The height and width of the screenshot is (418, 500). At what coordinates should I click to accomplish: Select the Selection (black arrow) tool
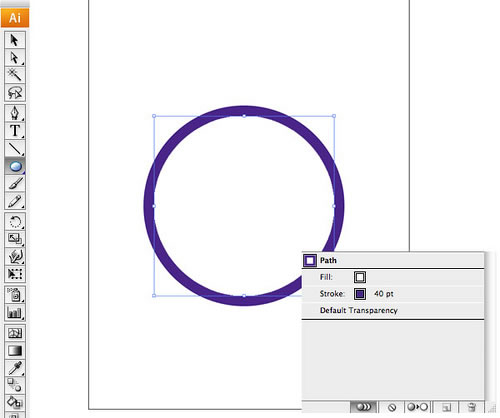tap(15, 40)
